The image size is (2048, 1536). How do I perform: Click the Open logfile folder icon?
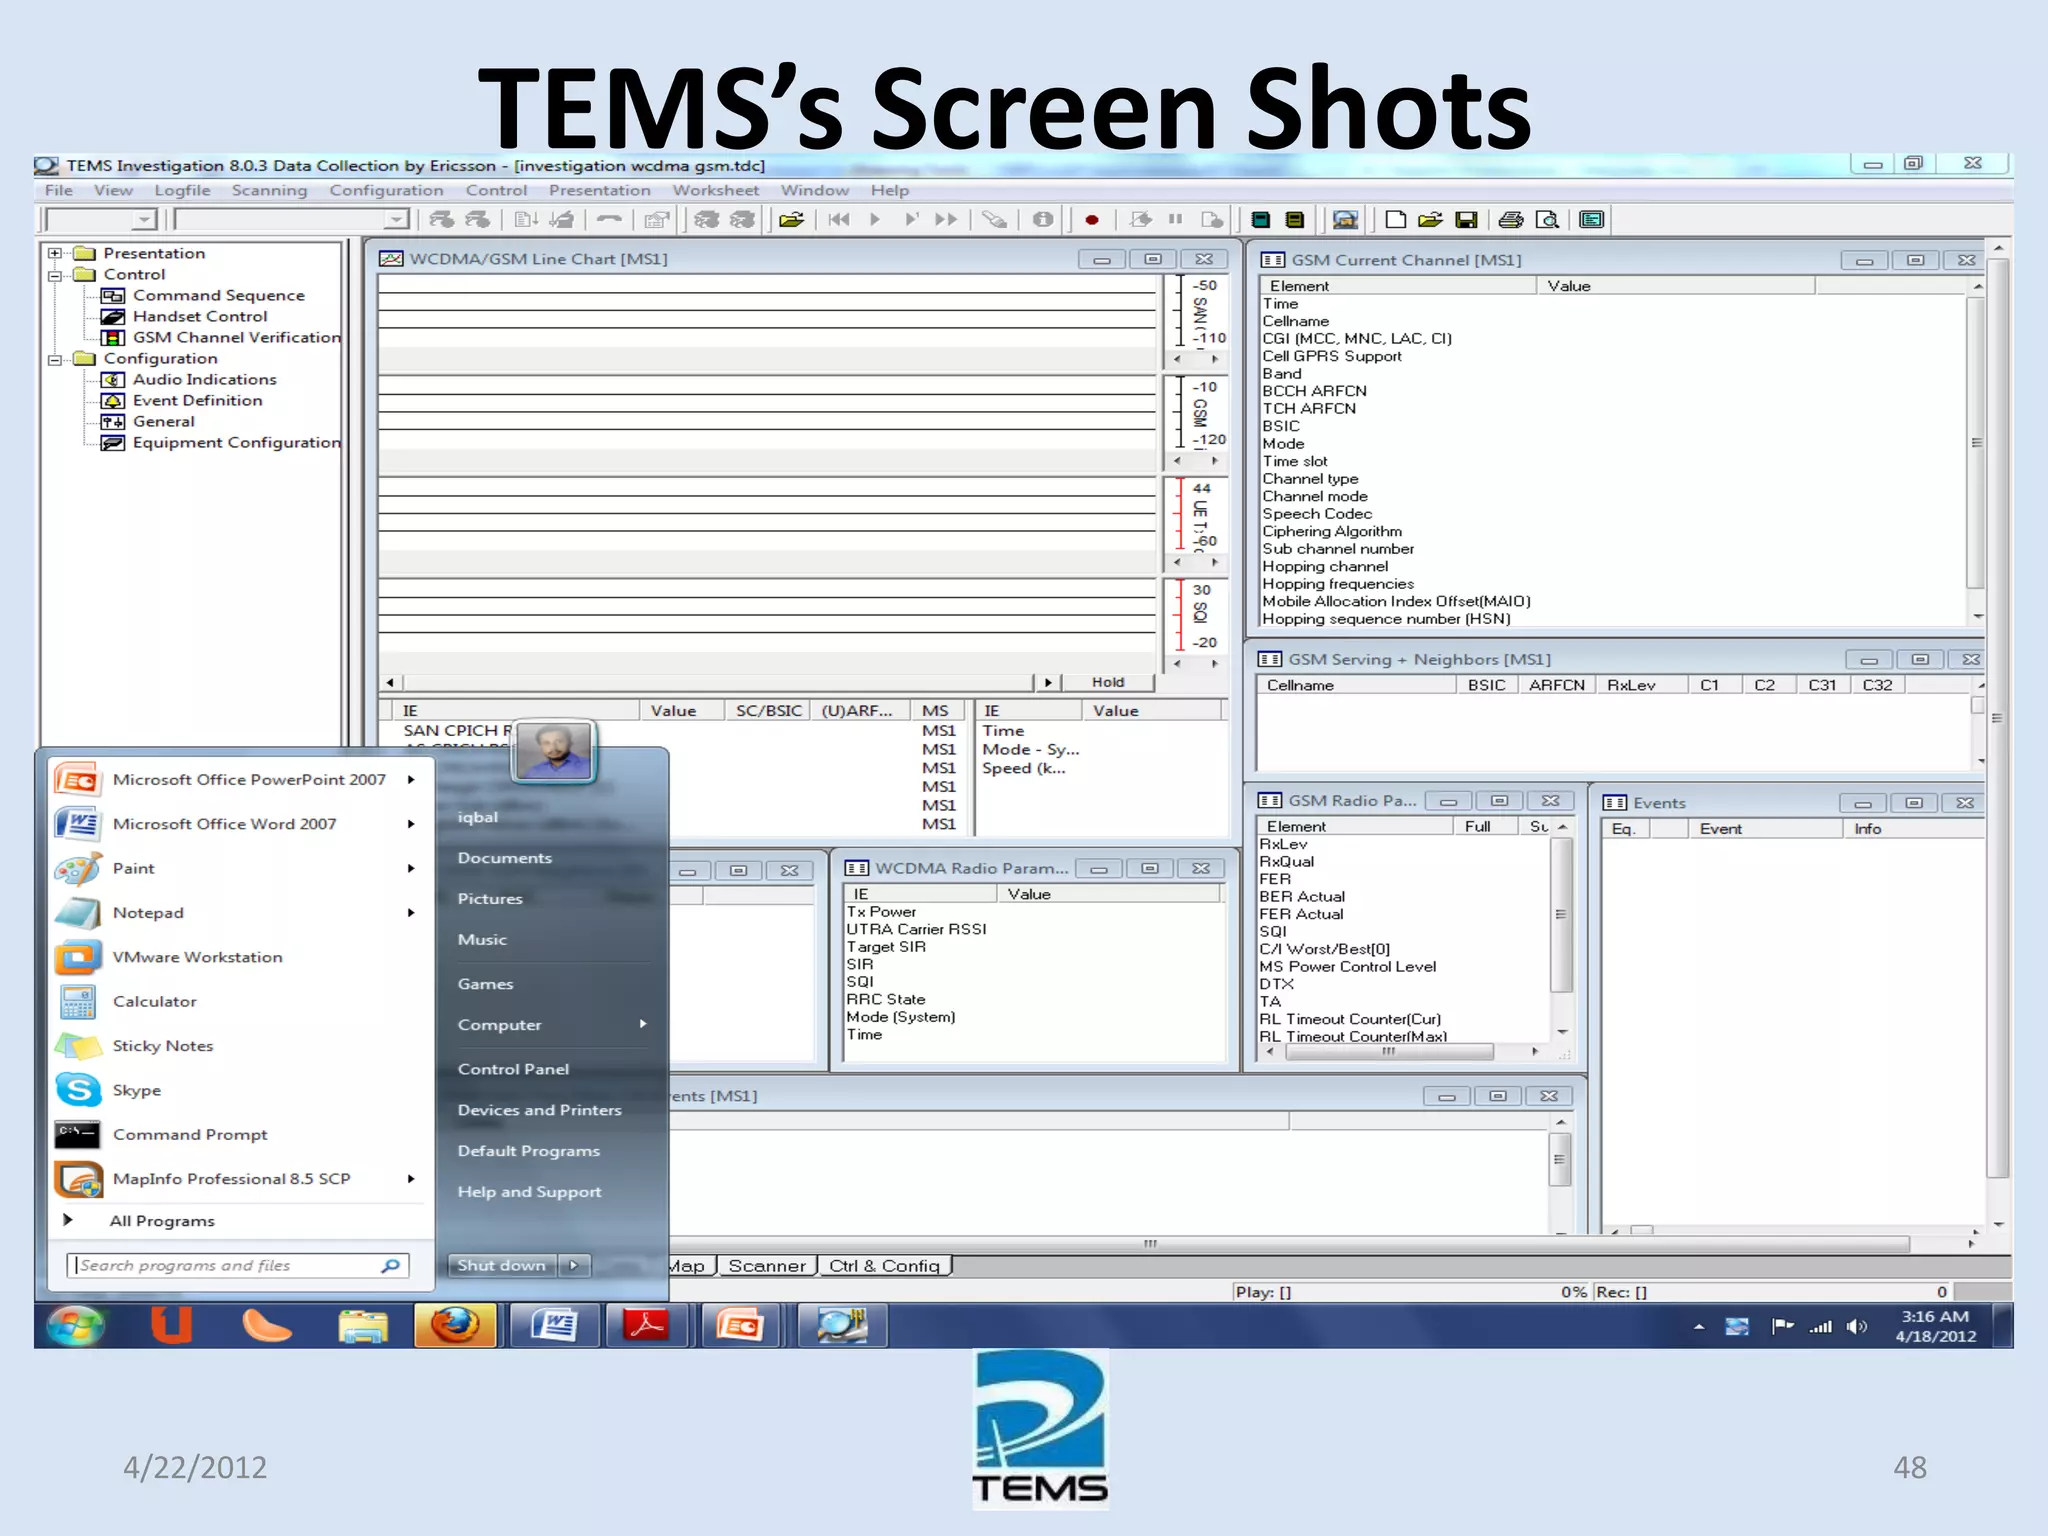point(792,220)
